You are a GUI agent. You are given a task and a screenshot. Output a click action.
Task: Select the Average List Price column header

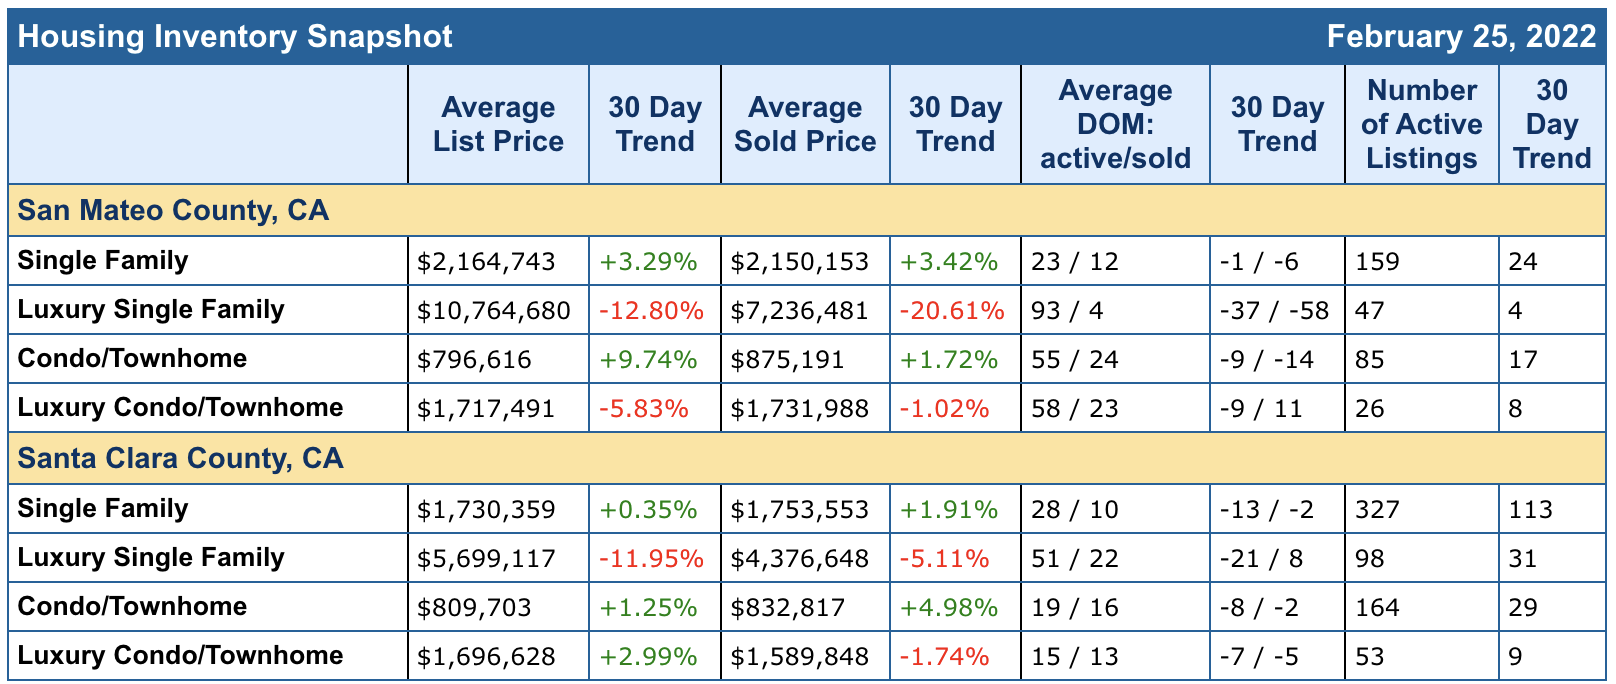tap(498, 124)
